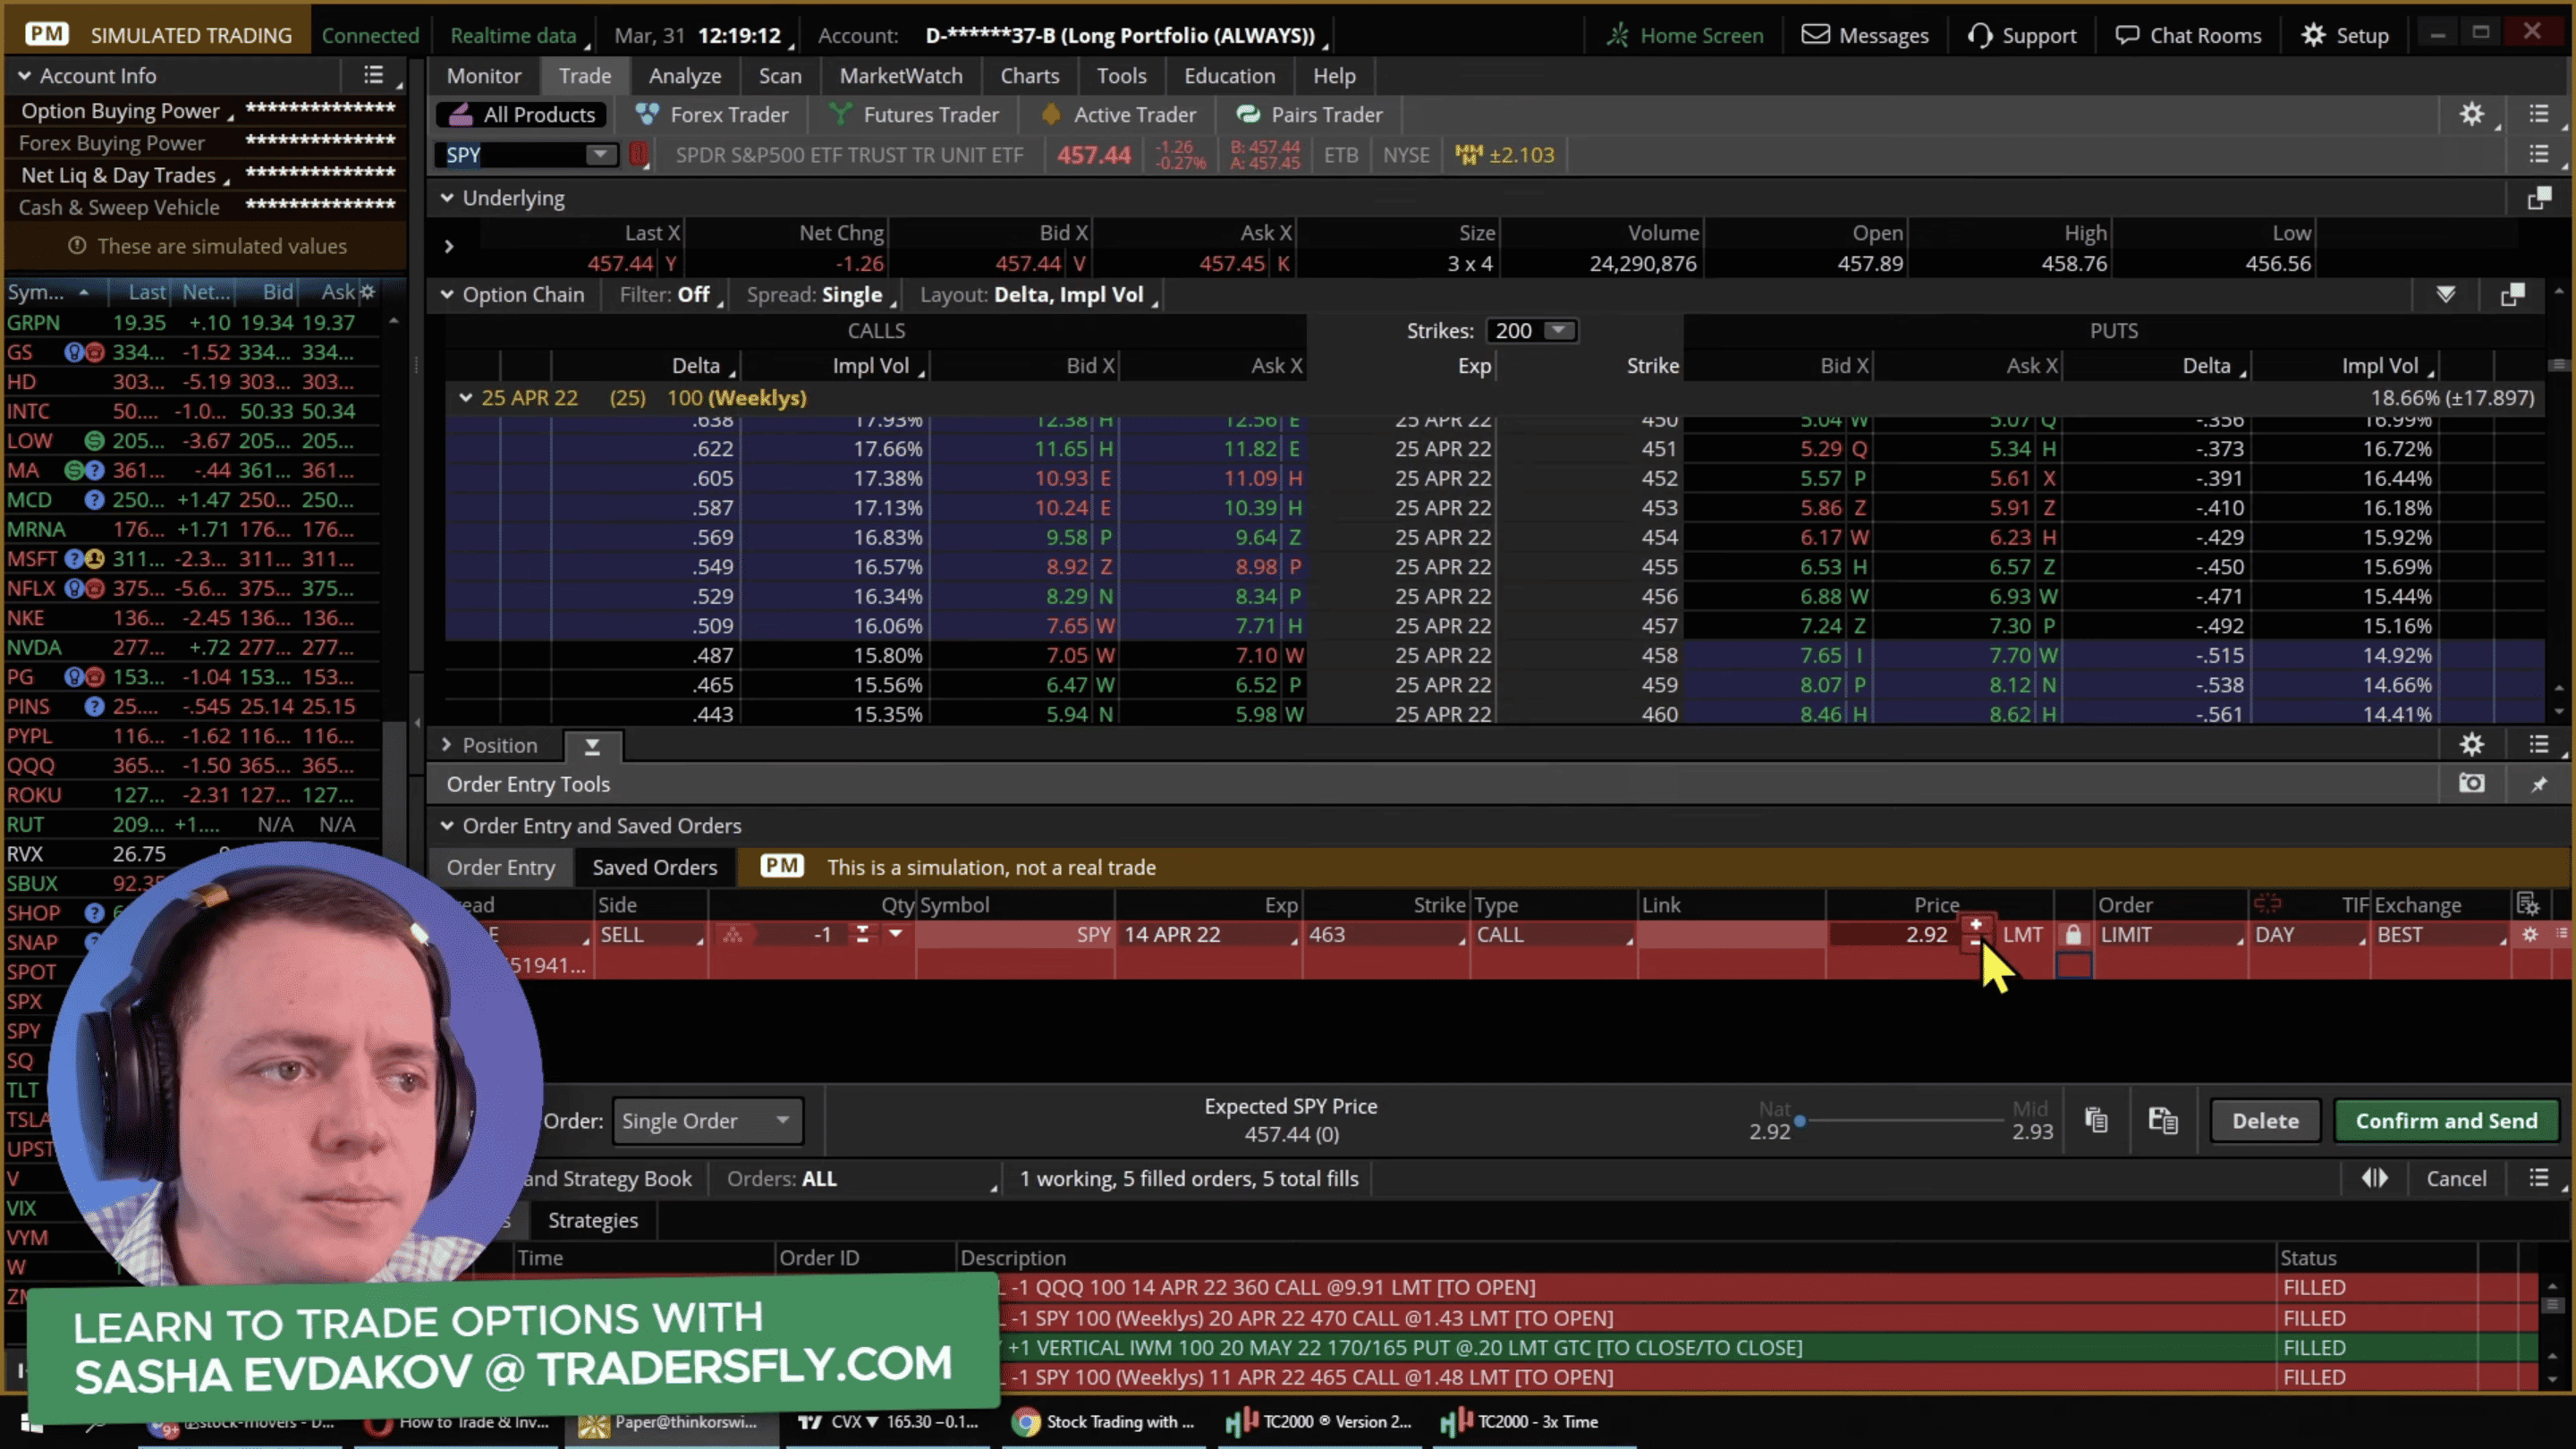Collapse the Option Chain section
This screenshot has height=1449, width=2576.
(447, 295)
